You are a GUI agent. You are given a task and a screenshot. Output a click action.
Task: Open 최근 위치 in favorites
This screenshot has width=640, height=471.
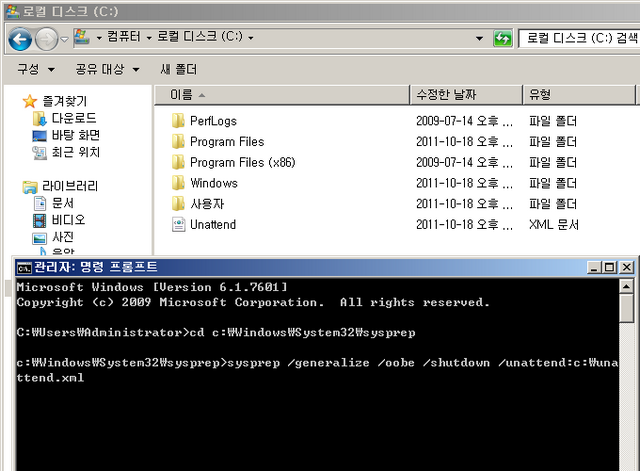pos(76,152)
